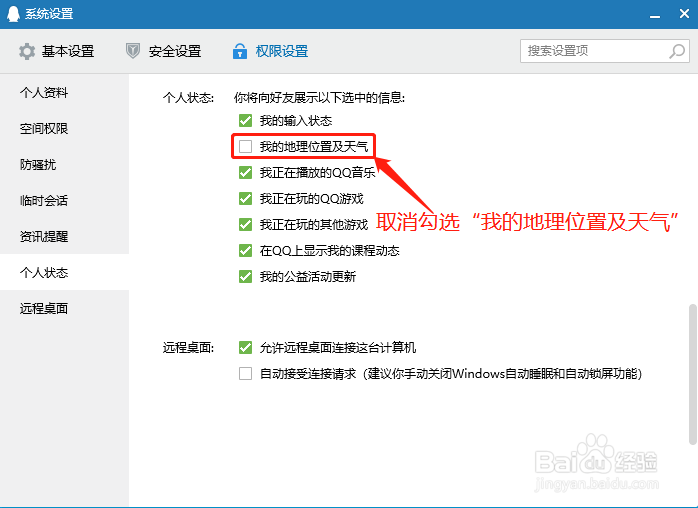Click the vertical scrollbar thumb
Image resolution: width=698 pixels, height=508 pixels.
coord(692,374)
